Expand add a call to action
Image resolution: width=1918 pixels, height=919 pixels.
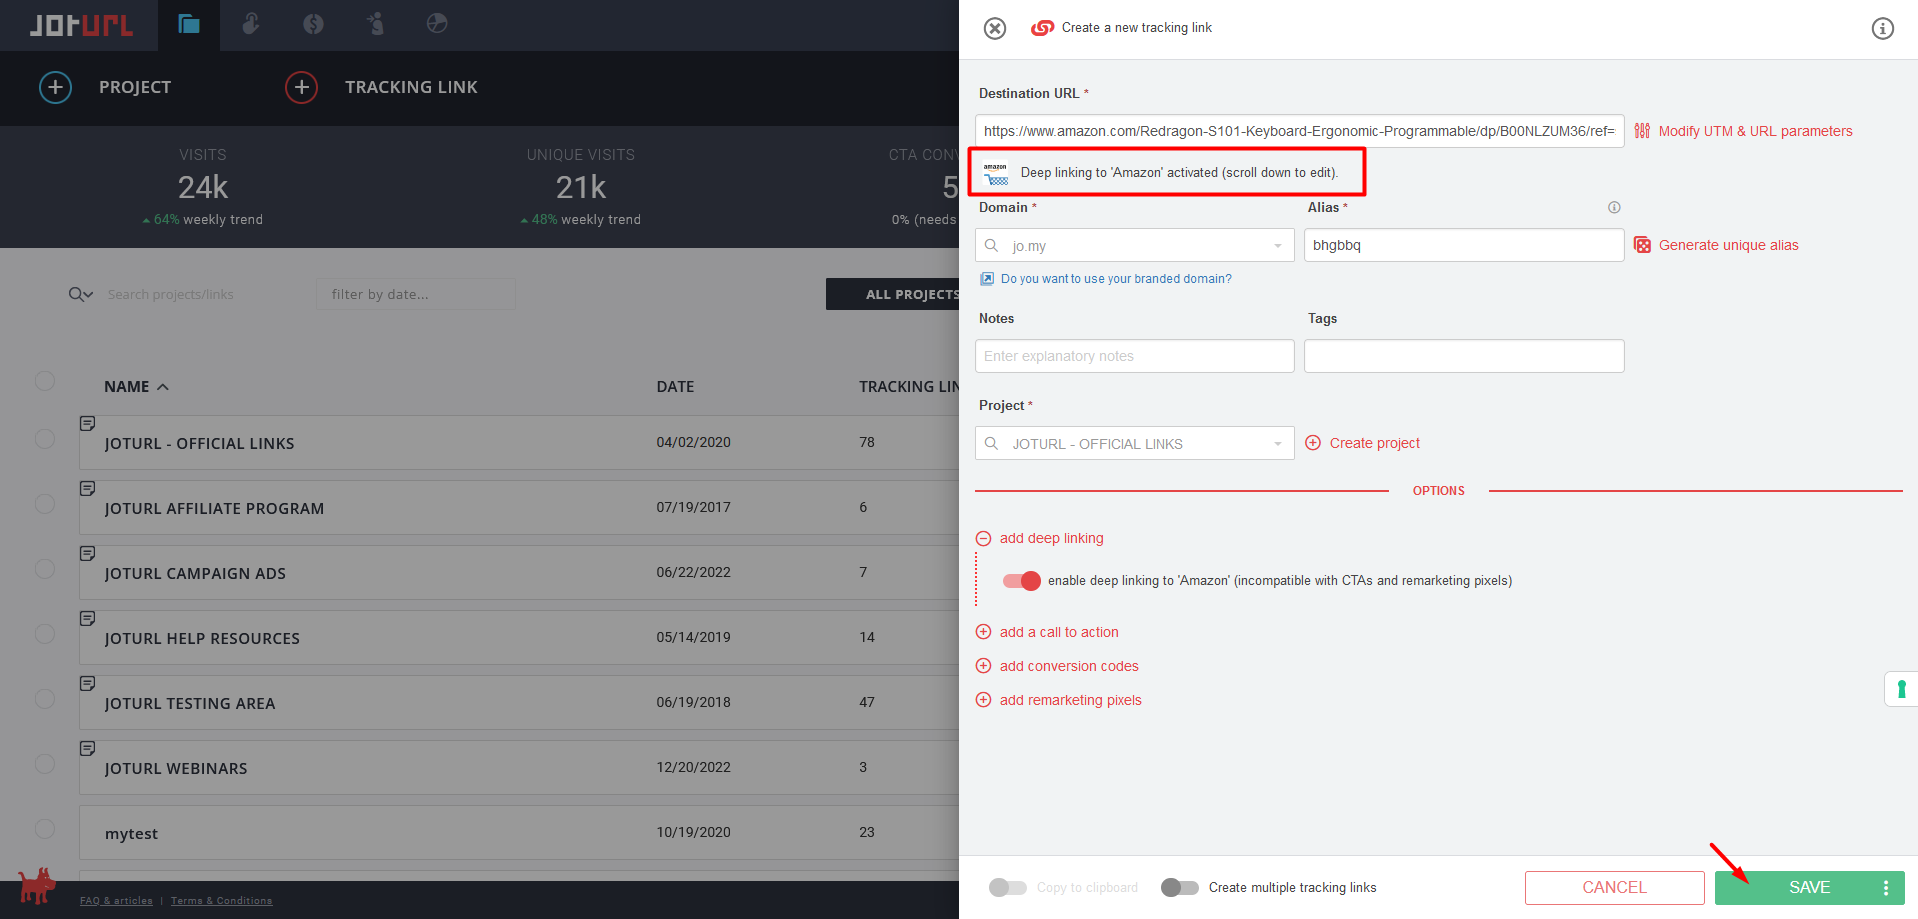pyautogui.click(x=1047, y=632)
